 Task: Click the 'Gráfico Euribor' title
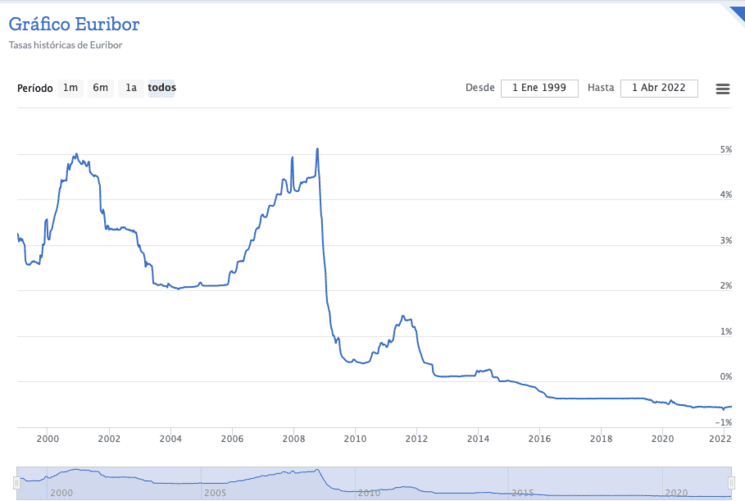74,23
